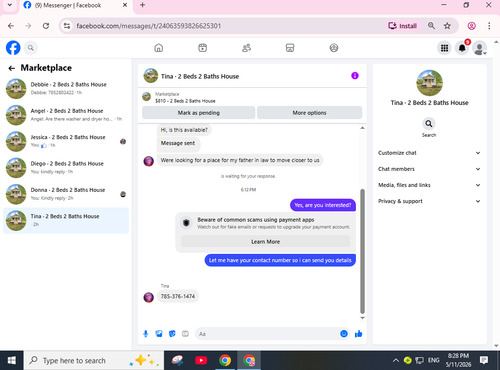Screen dimensions: 500x370
Task: Choose a GIF with the GIF icon
Action: tap(185, 334)
